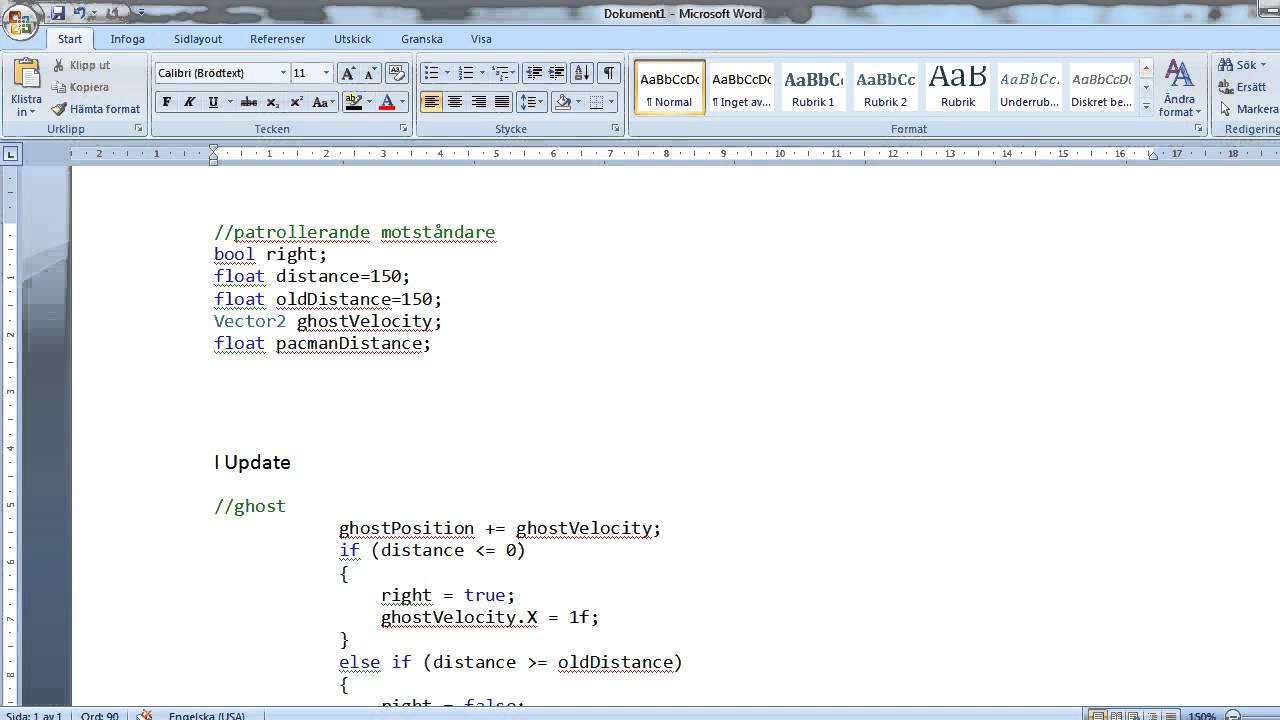Center align text
The image size is (1280, 720).
(455, 102)
